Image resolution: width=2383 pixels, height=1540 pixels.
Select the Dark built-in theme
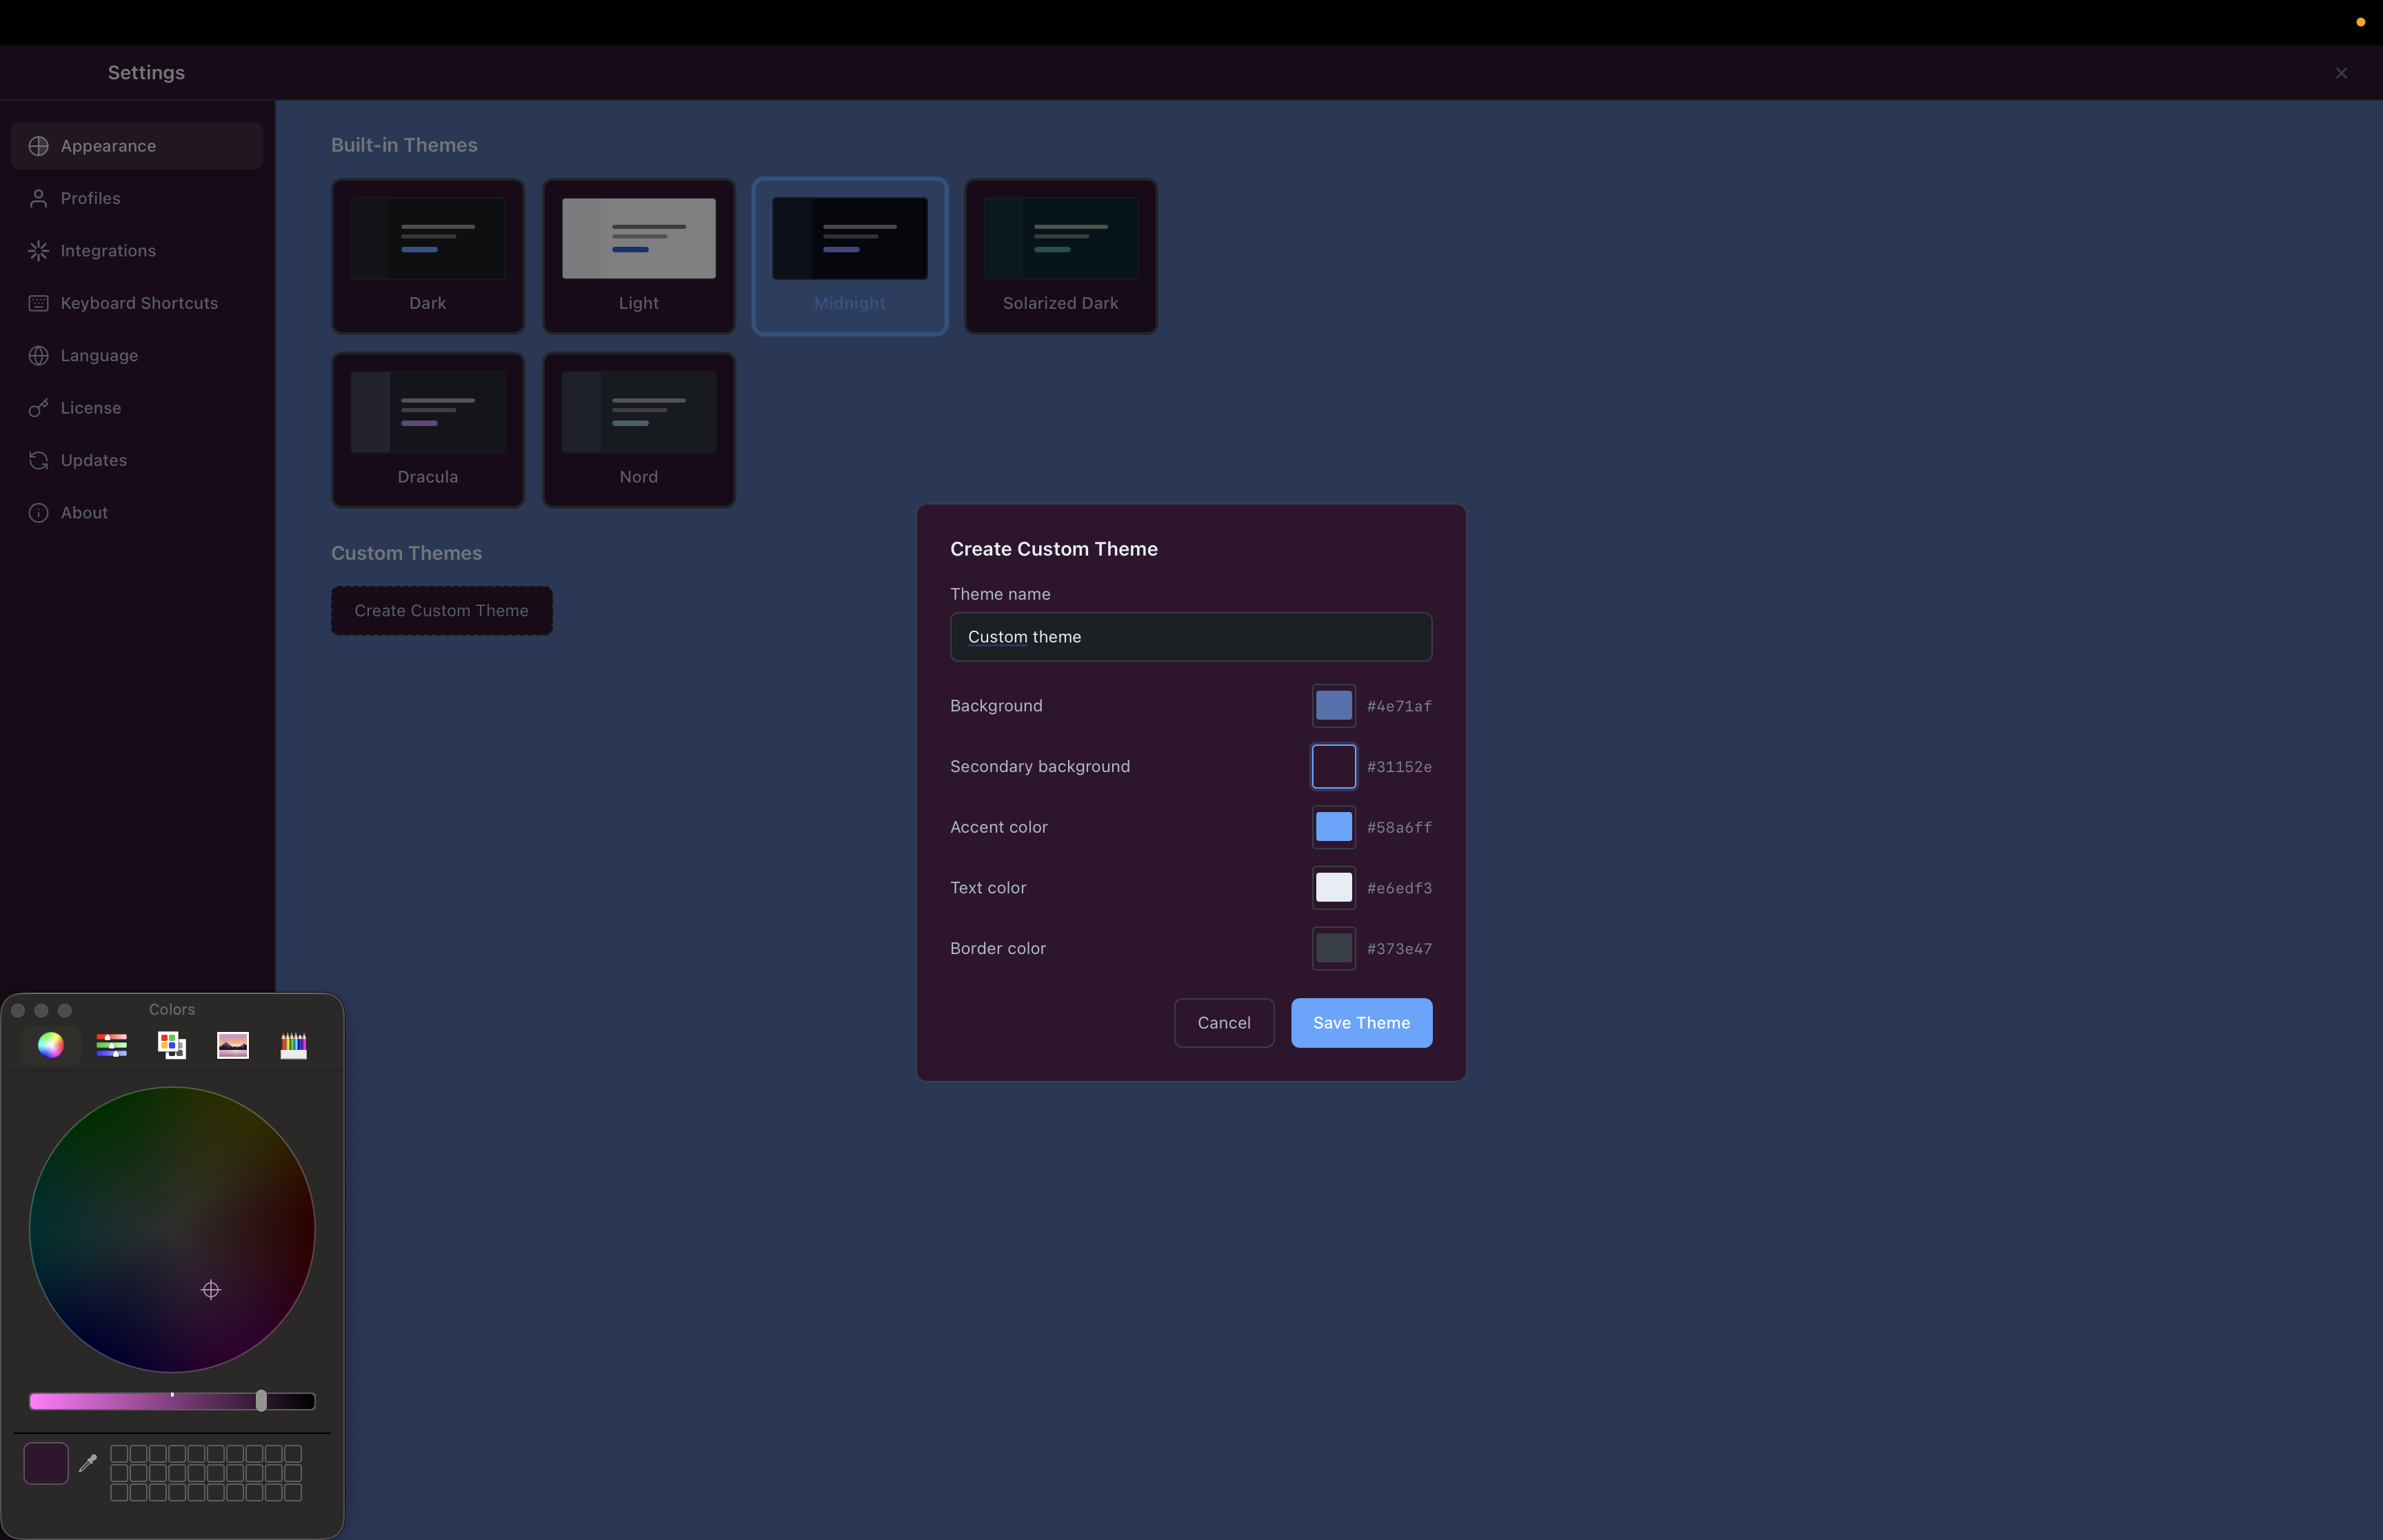tap(428, 256)
